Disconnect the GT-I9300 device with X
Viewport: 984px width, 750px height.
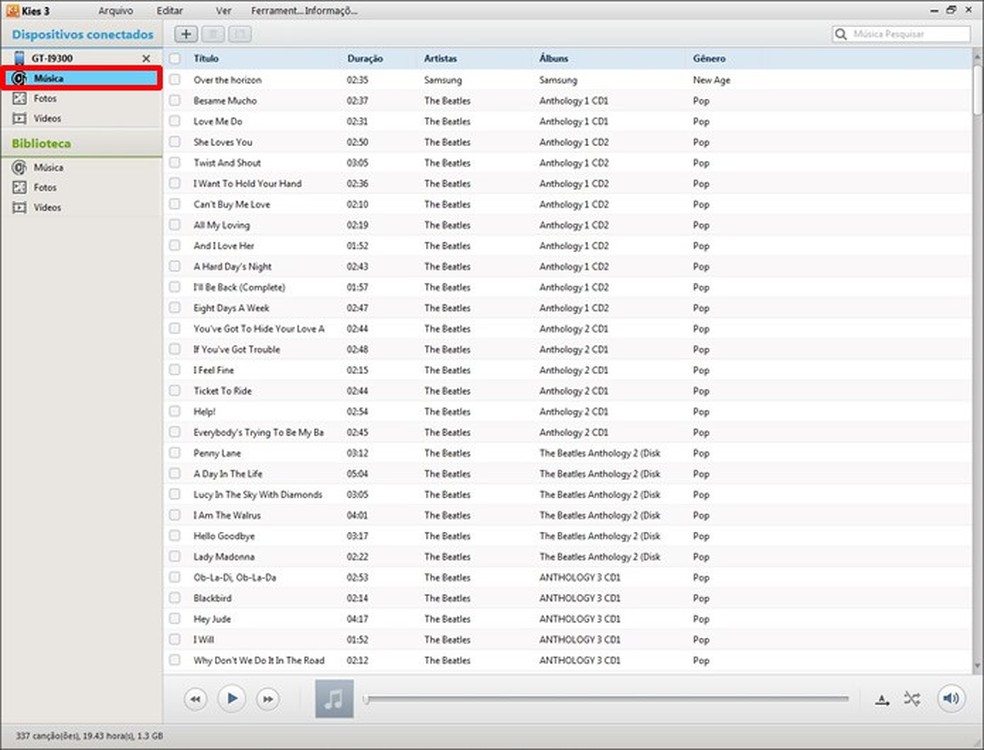pyautogui.click(x=146, y=59)
